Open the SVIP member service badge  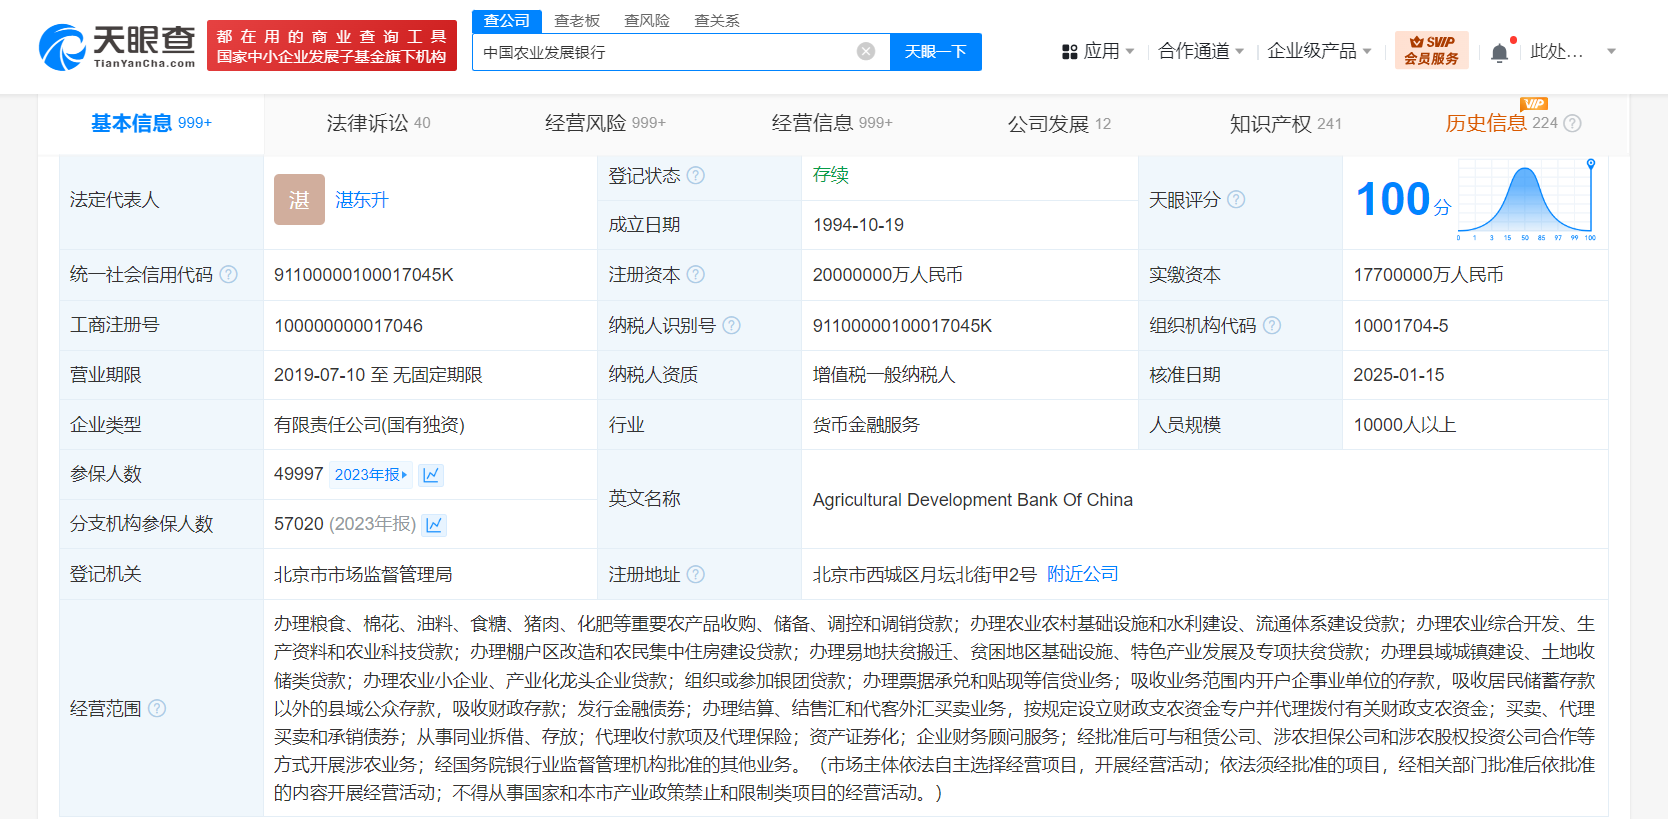pyautogui.click(x=1431, y=50)
